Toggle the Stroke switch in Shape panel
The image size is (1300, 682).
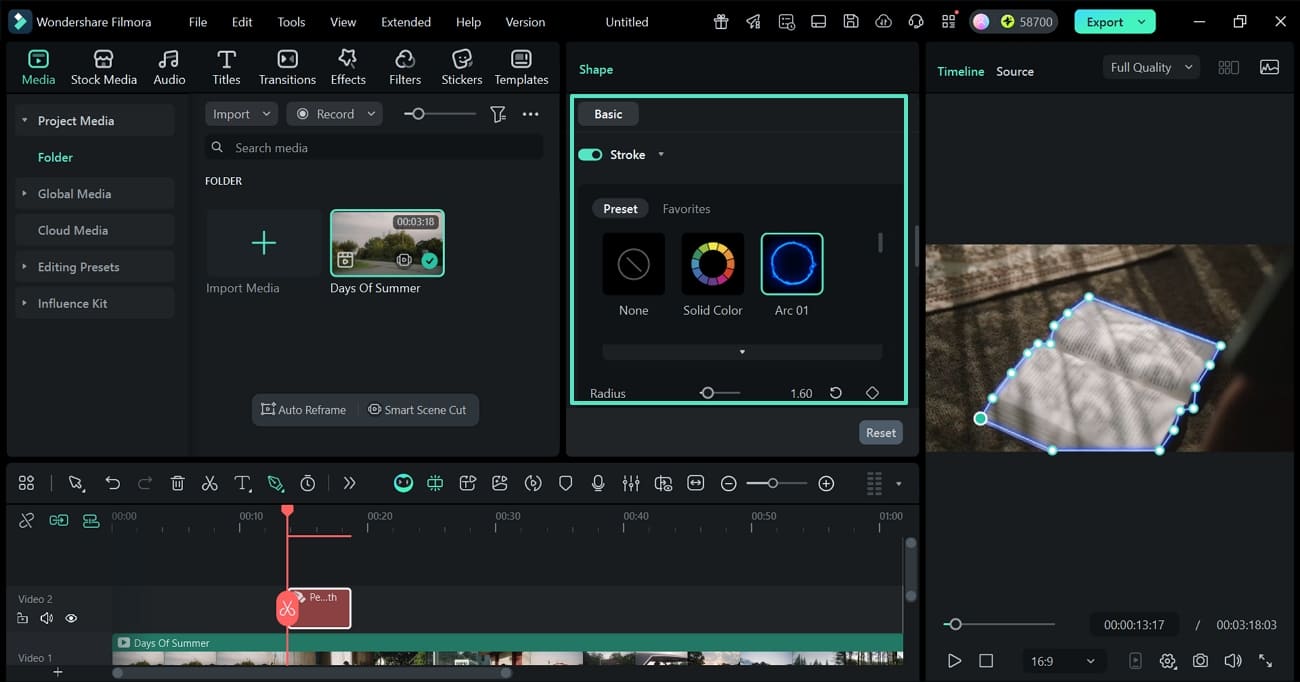click(589, 154)
